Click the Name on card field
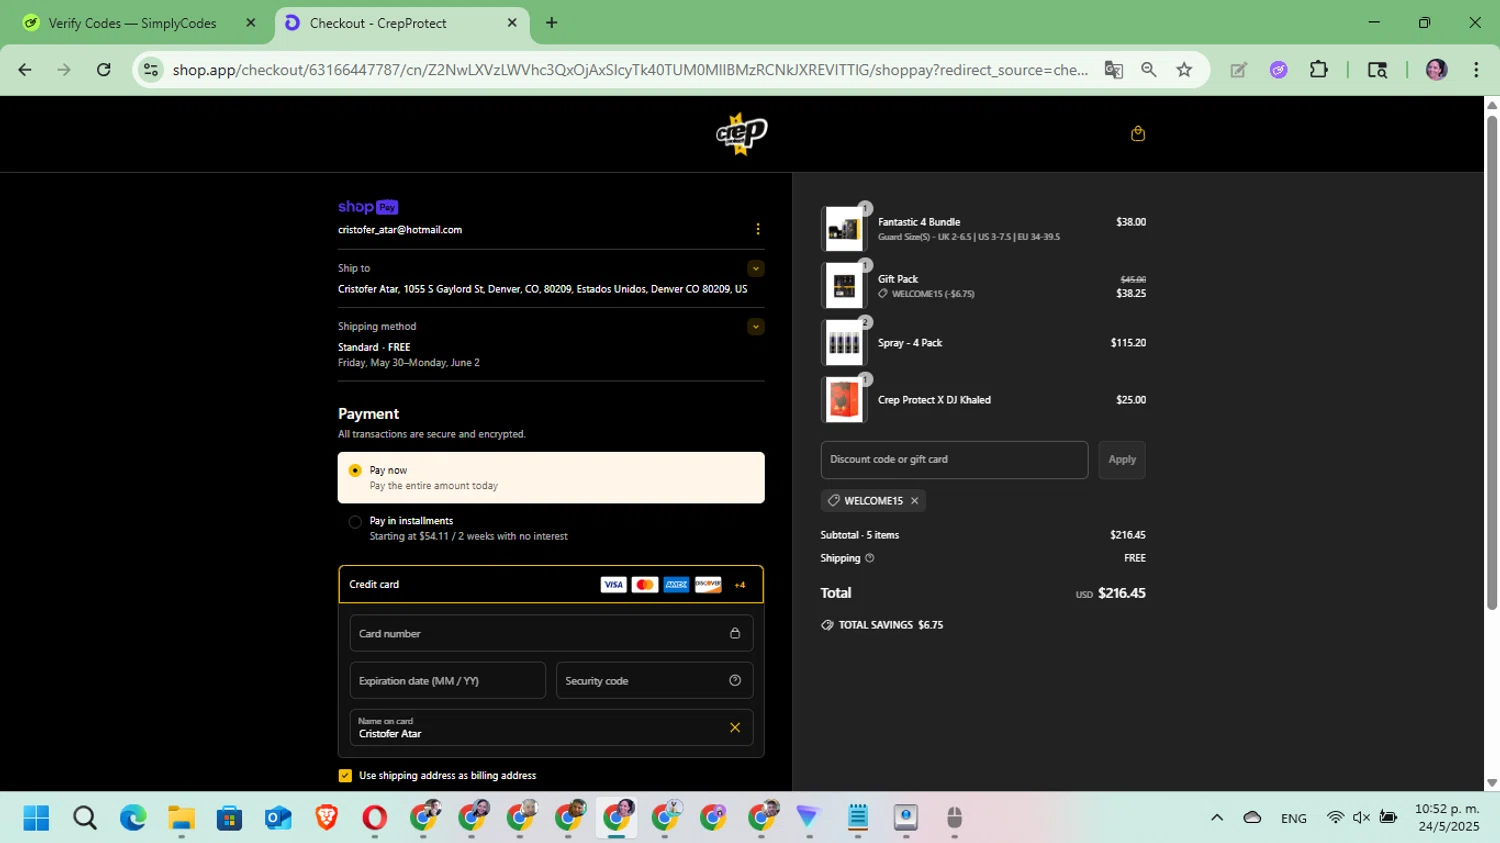Screen dimensions: 1500x843 [x=551, y=727]
